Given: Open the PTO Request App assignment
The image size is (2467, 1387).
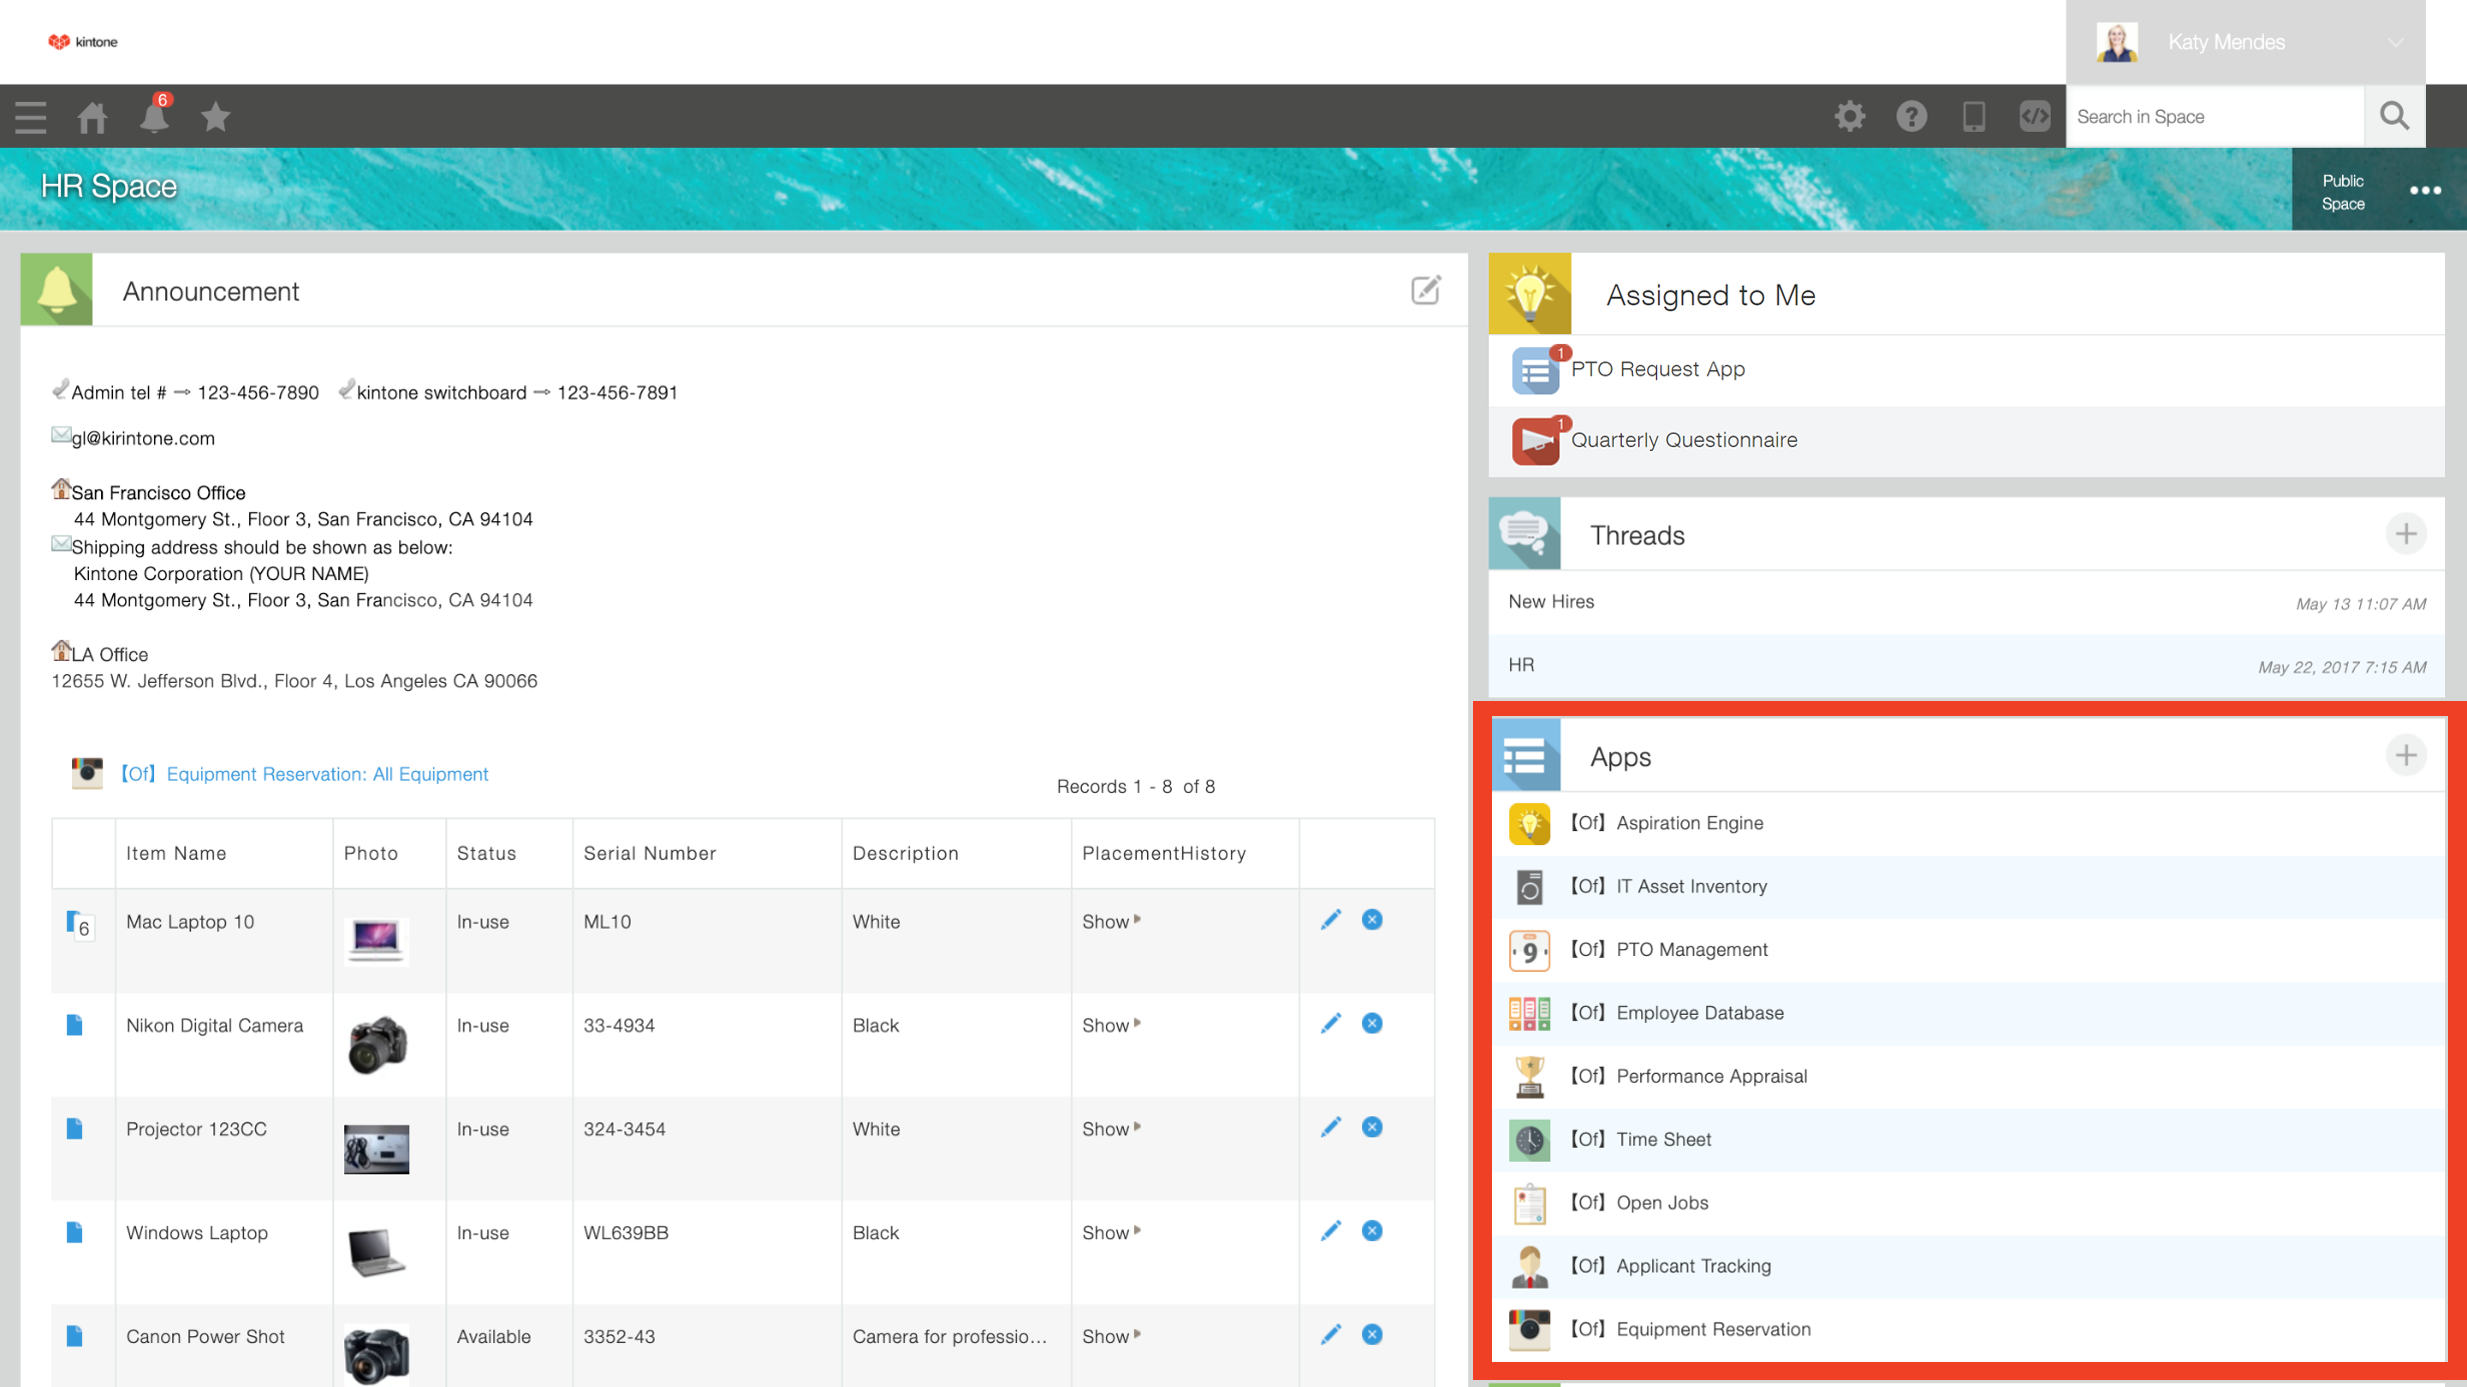Looking at the screenshot, I should click(1657, 369).
